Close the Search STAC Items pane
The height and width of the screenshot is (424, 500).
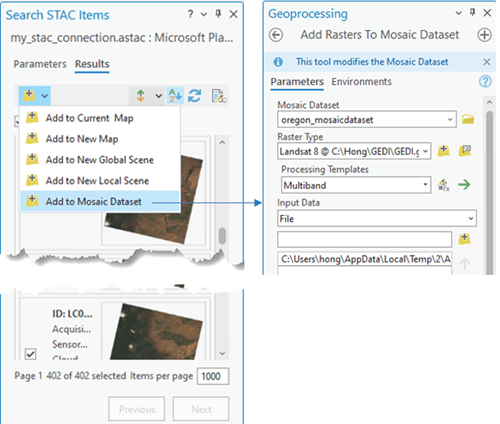(234, 14)
